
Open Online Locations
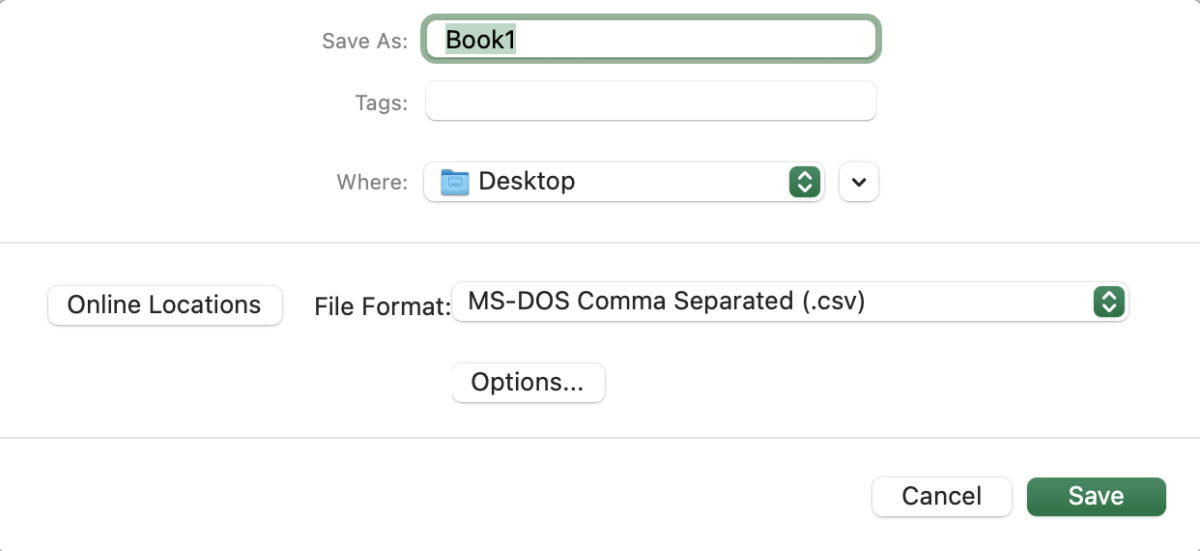(x=164, y=305)
